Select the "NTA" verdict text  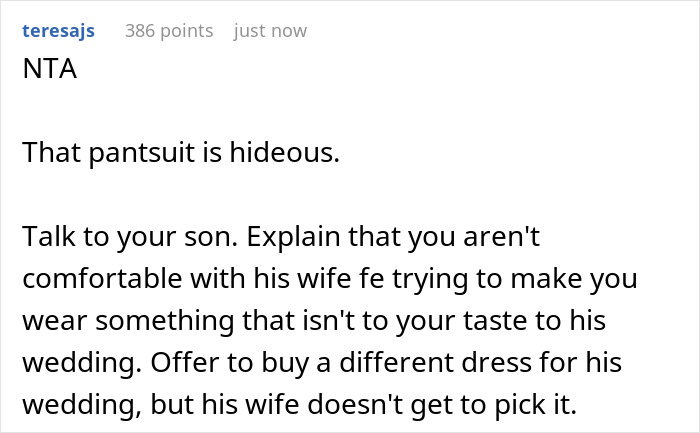(x=50, y=69)
